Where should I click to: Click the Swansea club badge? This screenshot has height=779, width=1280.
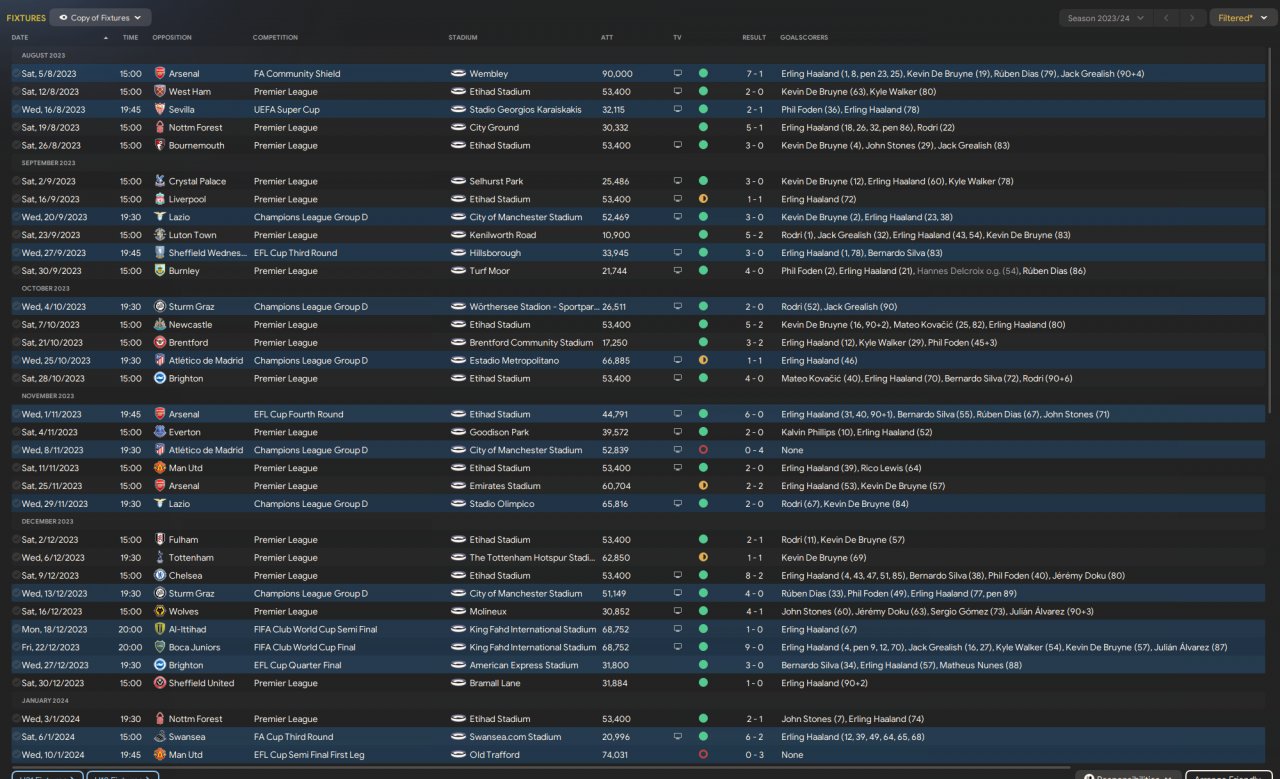(160, 737)
